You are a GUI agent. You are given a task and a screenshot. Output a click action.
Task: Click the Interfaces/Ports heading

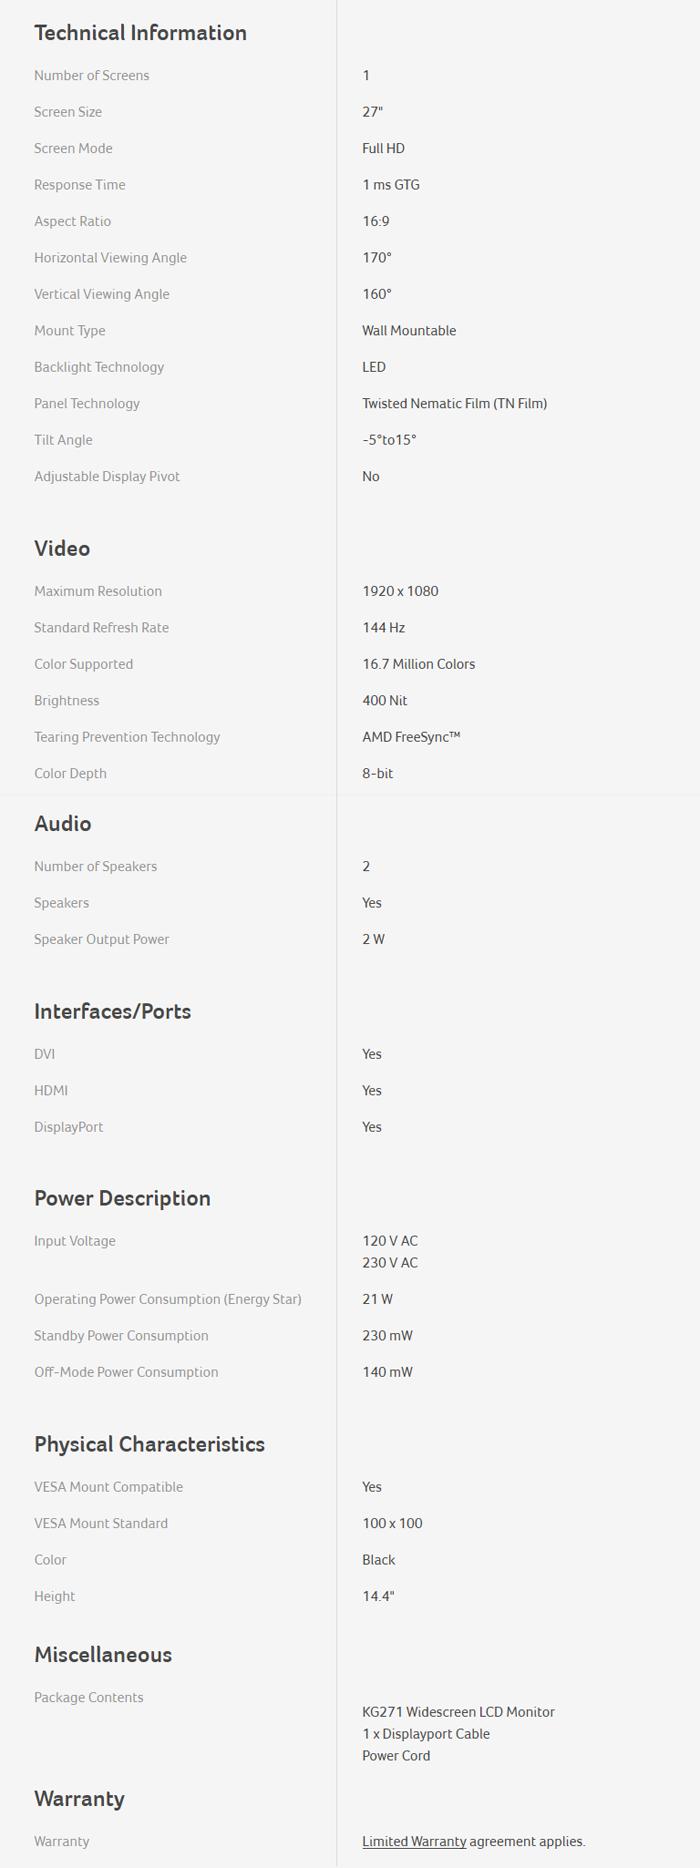pos(112,1011)
